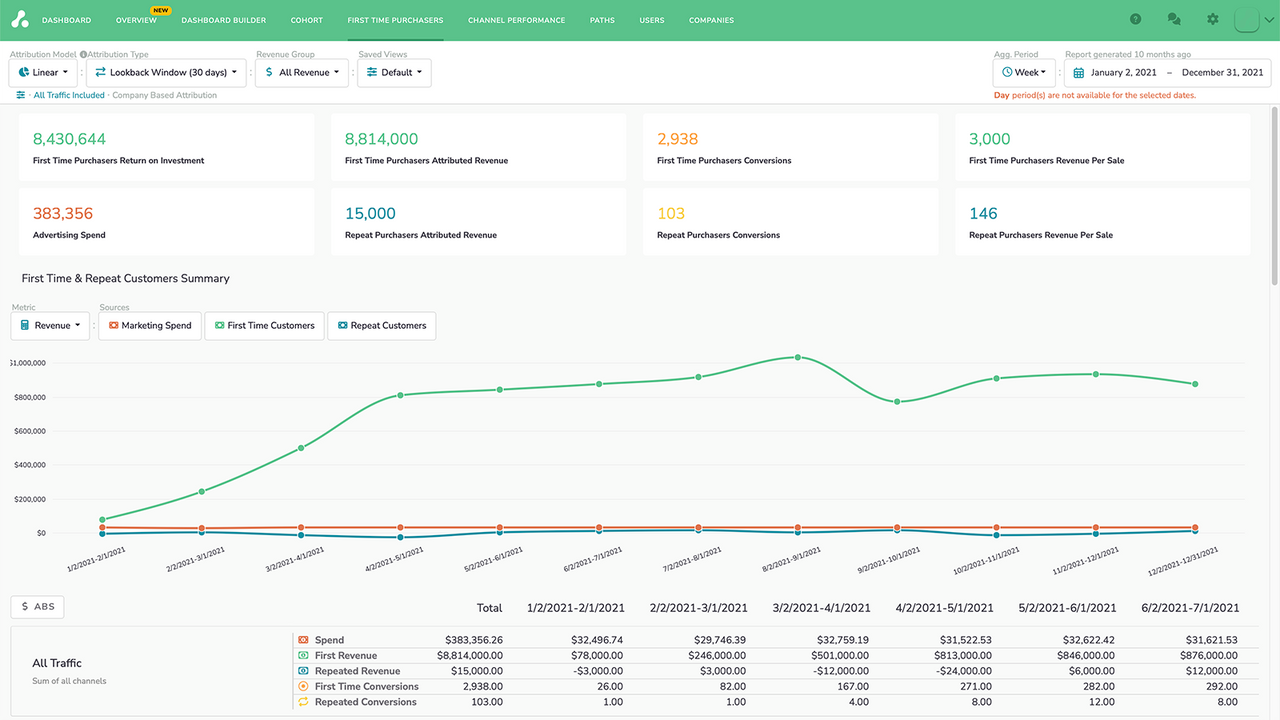Open the All Revenue group dropdown
1280x720 pixels.
[302, 73]
